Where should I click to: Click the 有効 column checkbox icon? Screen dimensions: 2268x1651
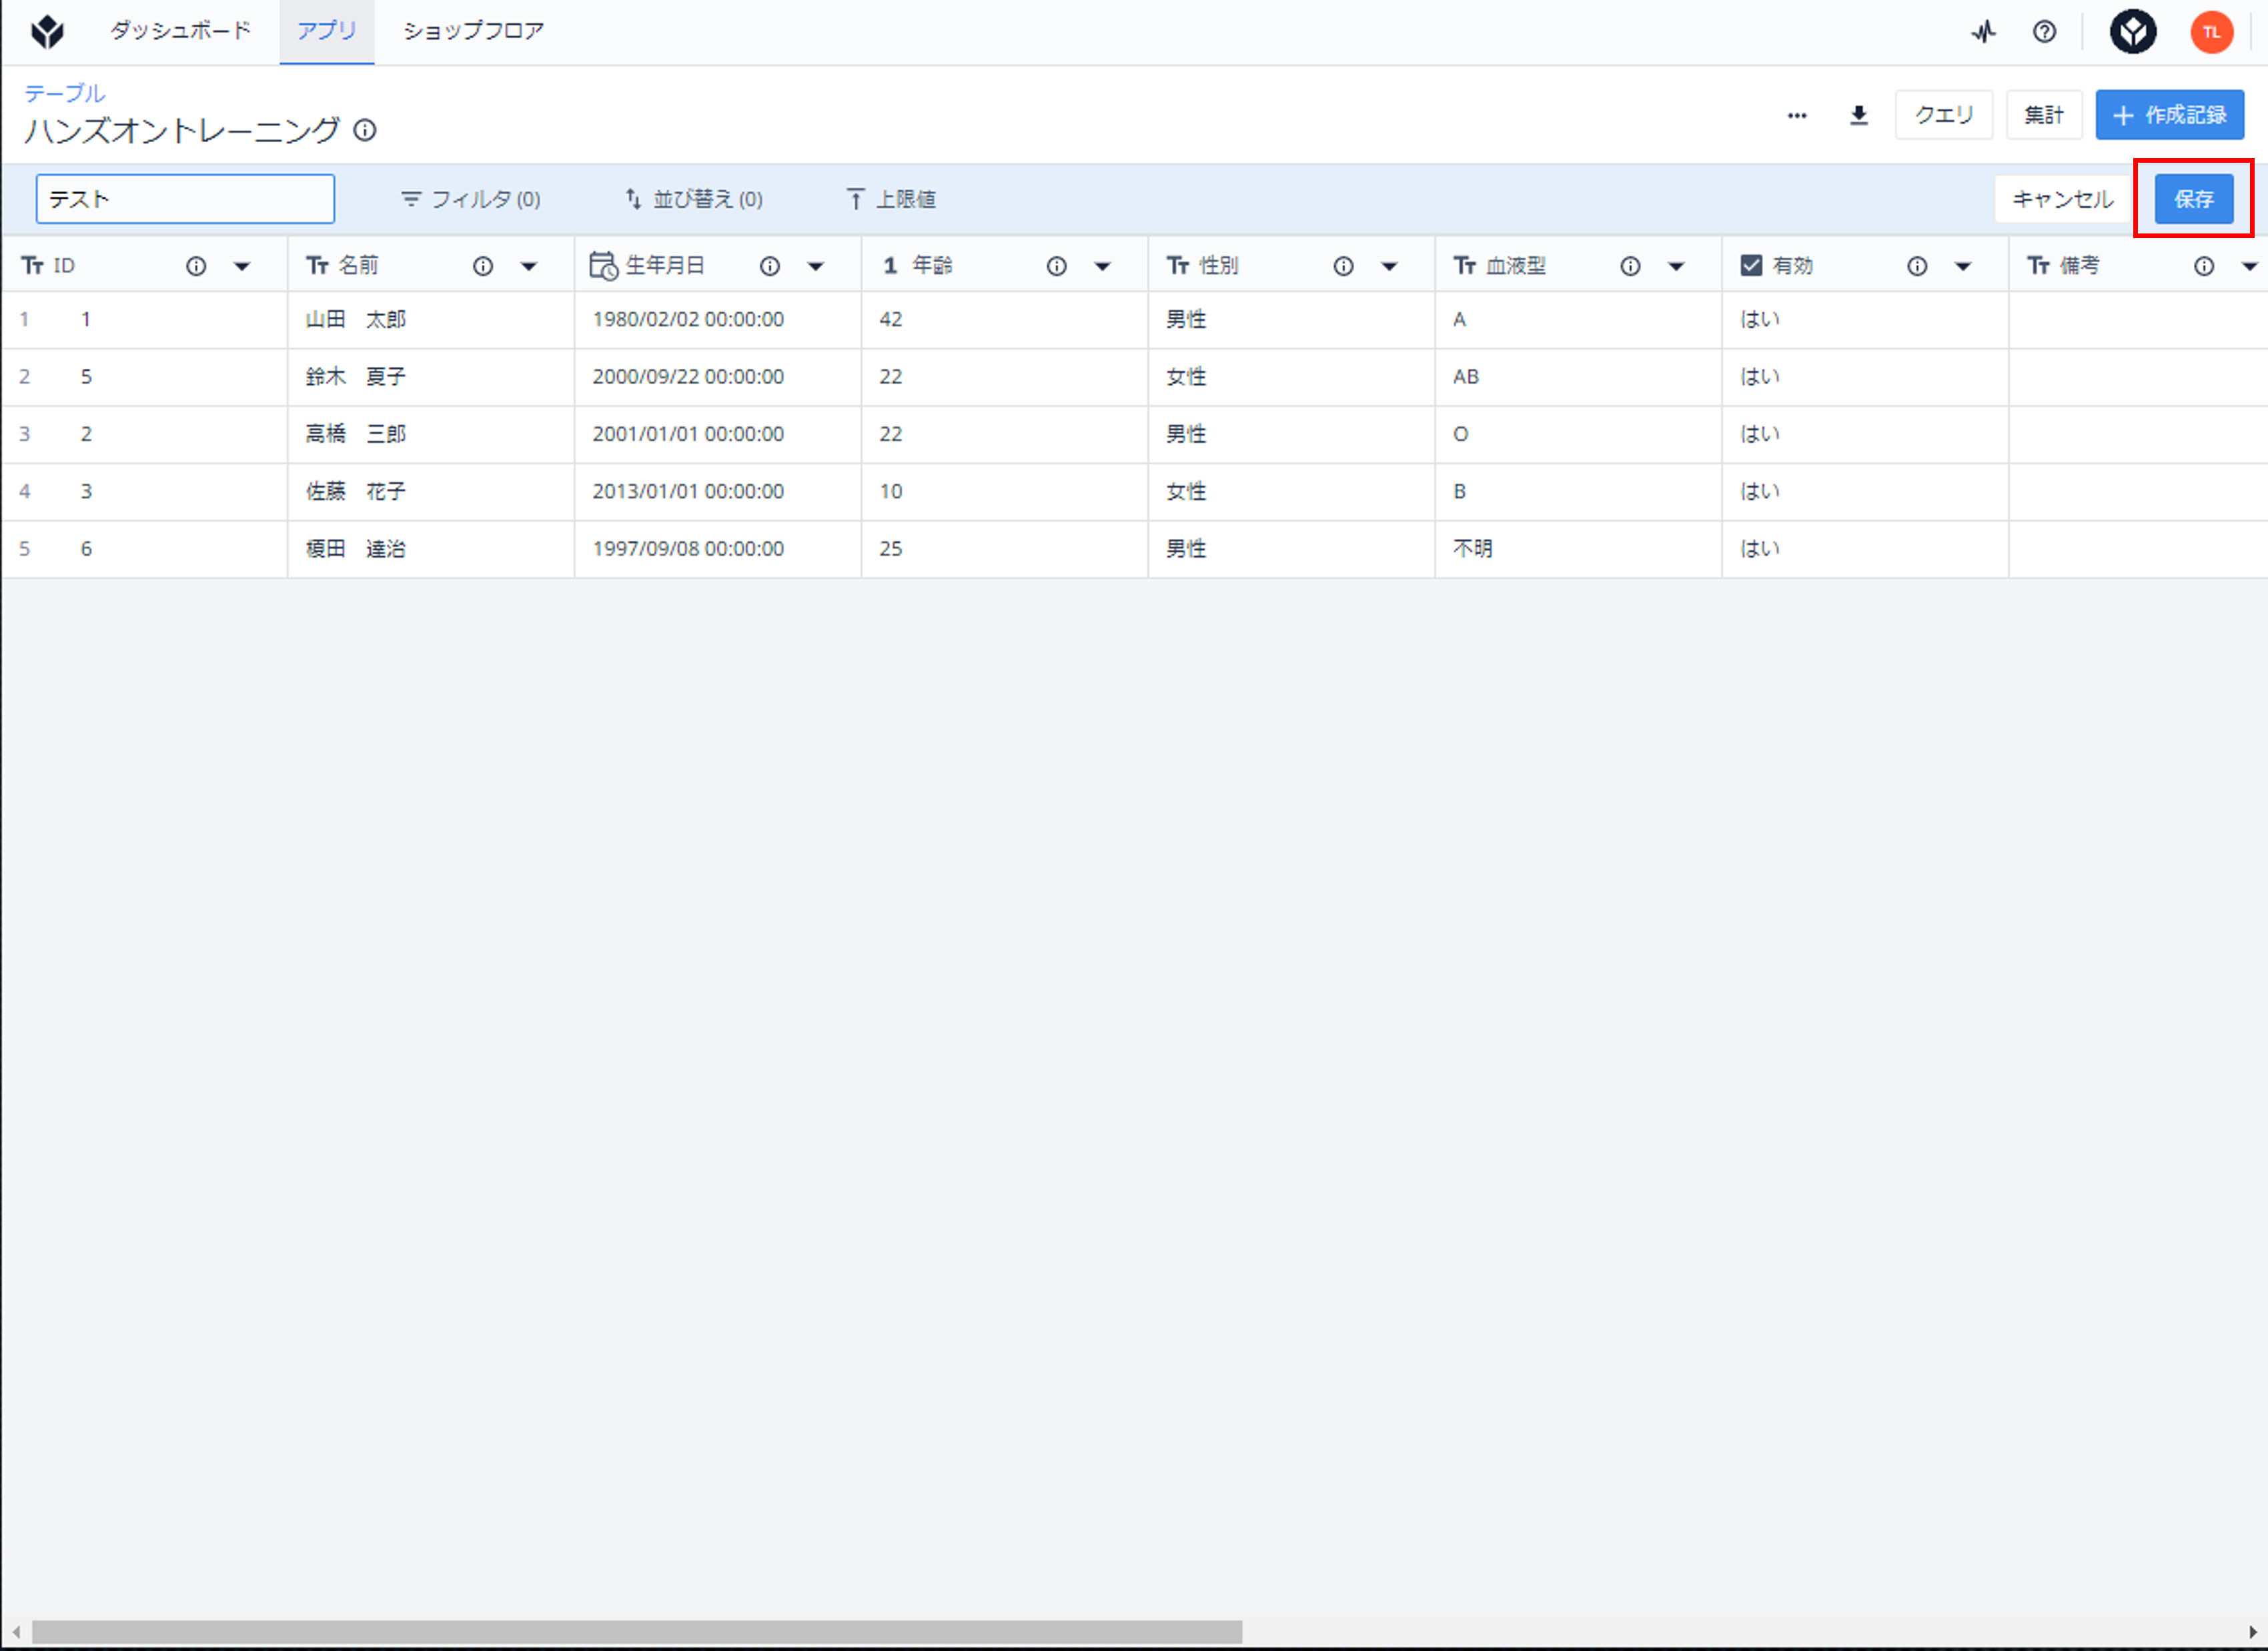click(1751, 265)
